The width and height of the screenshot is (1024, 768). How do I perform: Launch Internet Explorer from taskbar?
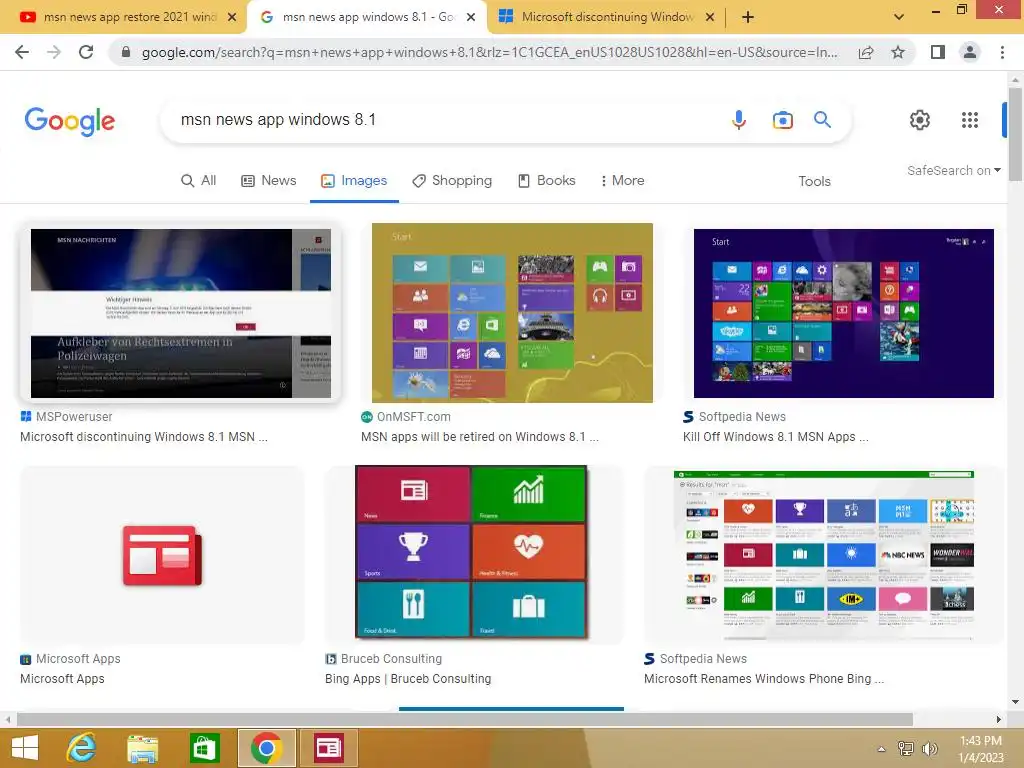coord(82,748)
